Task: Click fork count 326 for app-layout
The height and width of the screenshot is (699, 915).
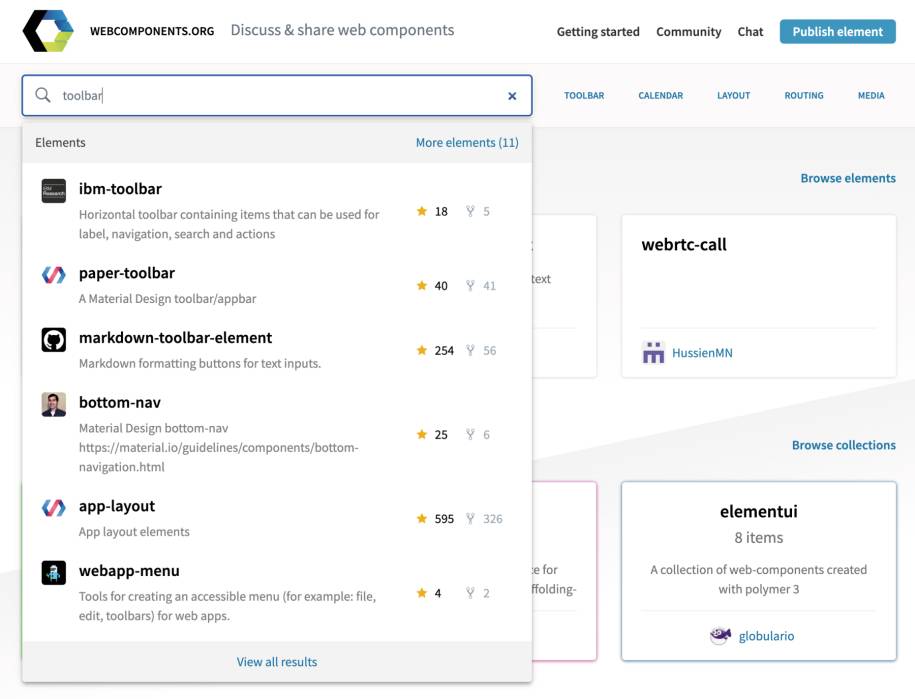Action: pyautogui.click(x=493, y=519)
